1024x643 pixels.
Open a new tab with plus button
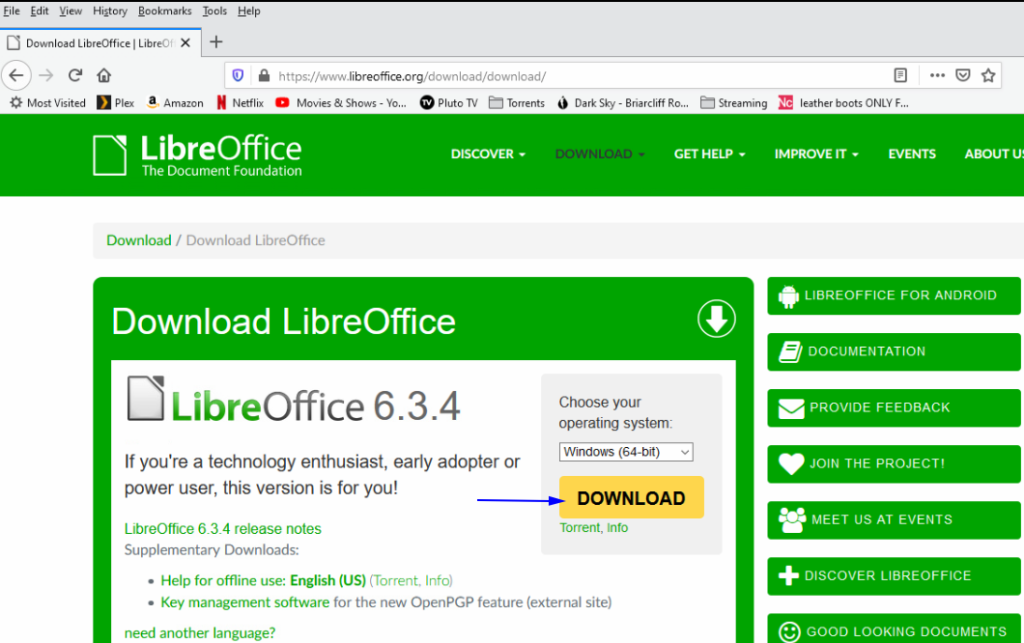pyautogui.click(x=216, y=42)
